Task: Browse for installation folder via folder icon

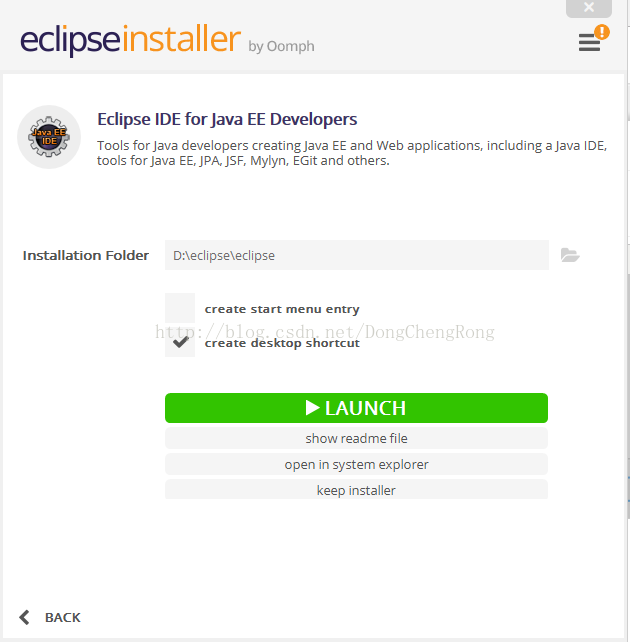Action: coord(570,255)
